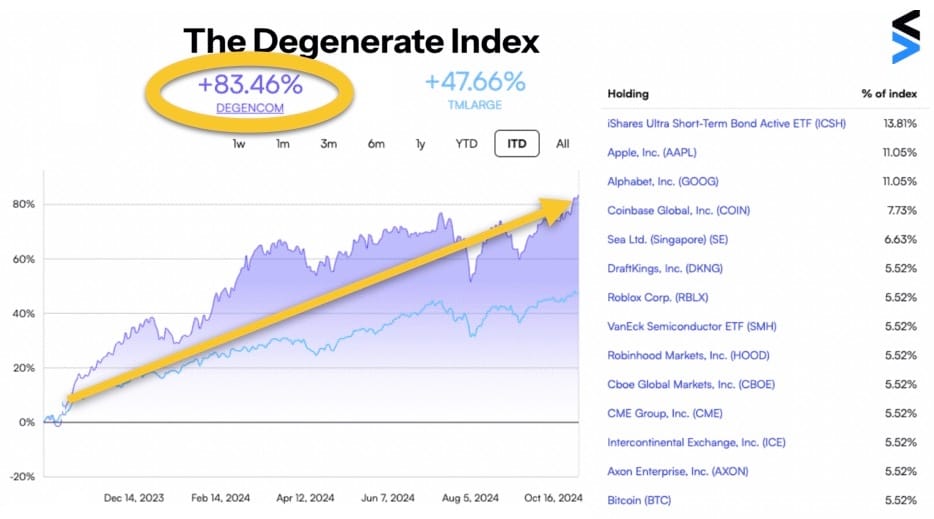Select the 1w time range tab

pos(239,144)
